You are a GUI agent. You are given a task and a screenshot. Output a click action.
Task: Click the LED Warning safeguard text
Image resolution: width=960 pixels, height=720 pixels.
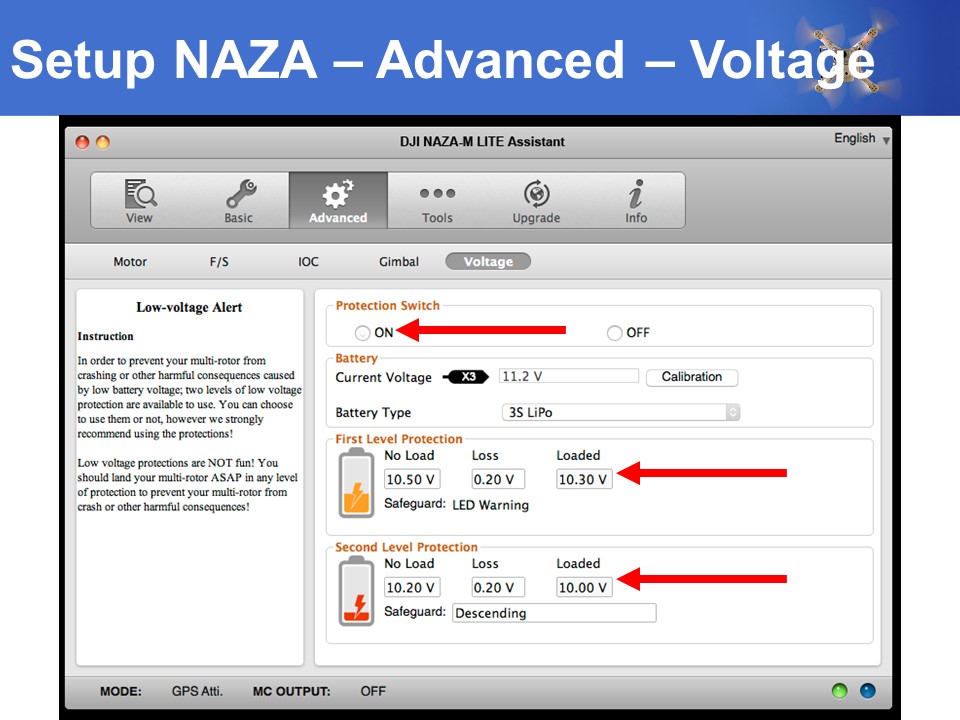490,505
